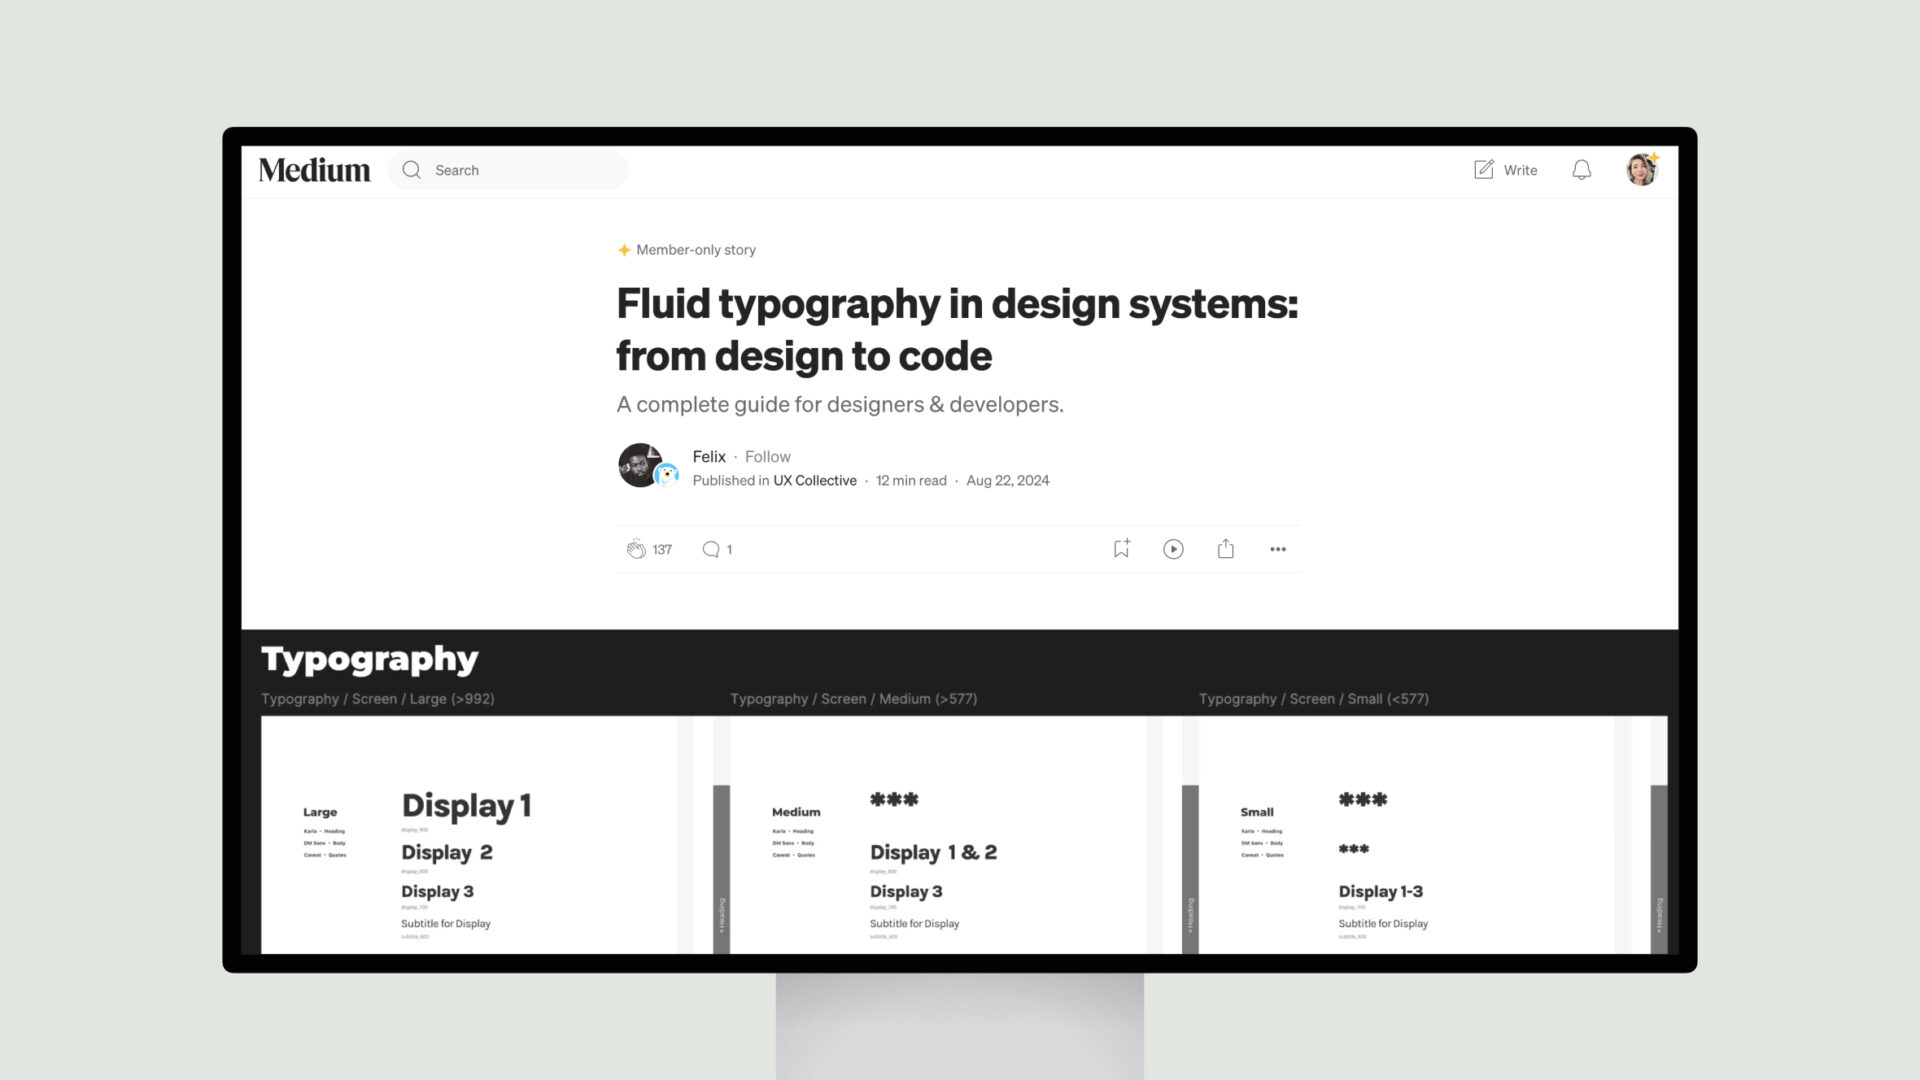Click the write/edit pencil icon
The width and height of the screenshot is (1920, 1080).
[1482, 169]
